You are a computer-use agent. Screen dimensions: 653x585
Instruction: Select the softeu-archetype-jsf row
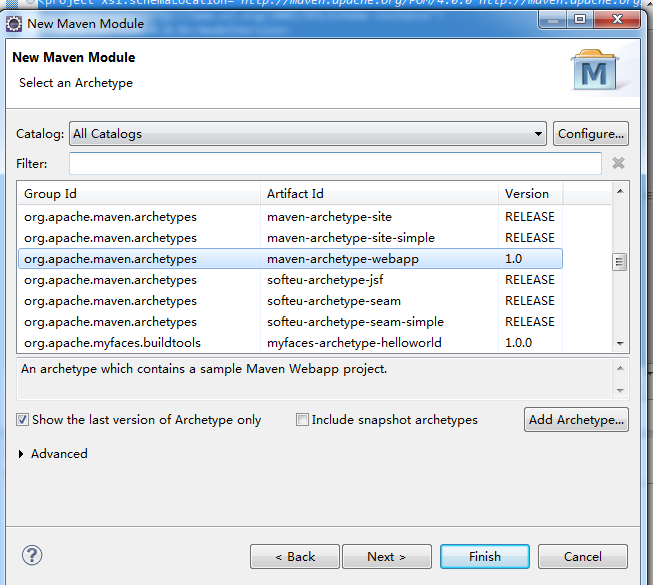(x=290, y=280)
